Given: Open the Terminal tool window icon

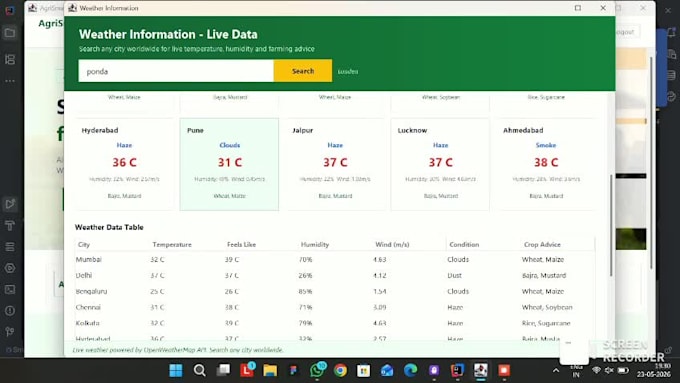Looking at the screenshot, I should pyautogui.click(x=10, y=289).
